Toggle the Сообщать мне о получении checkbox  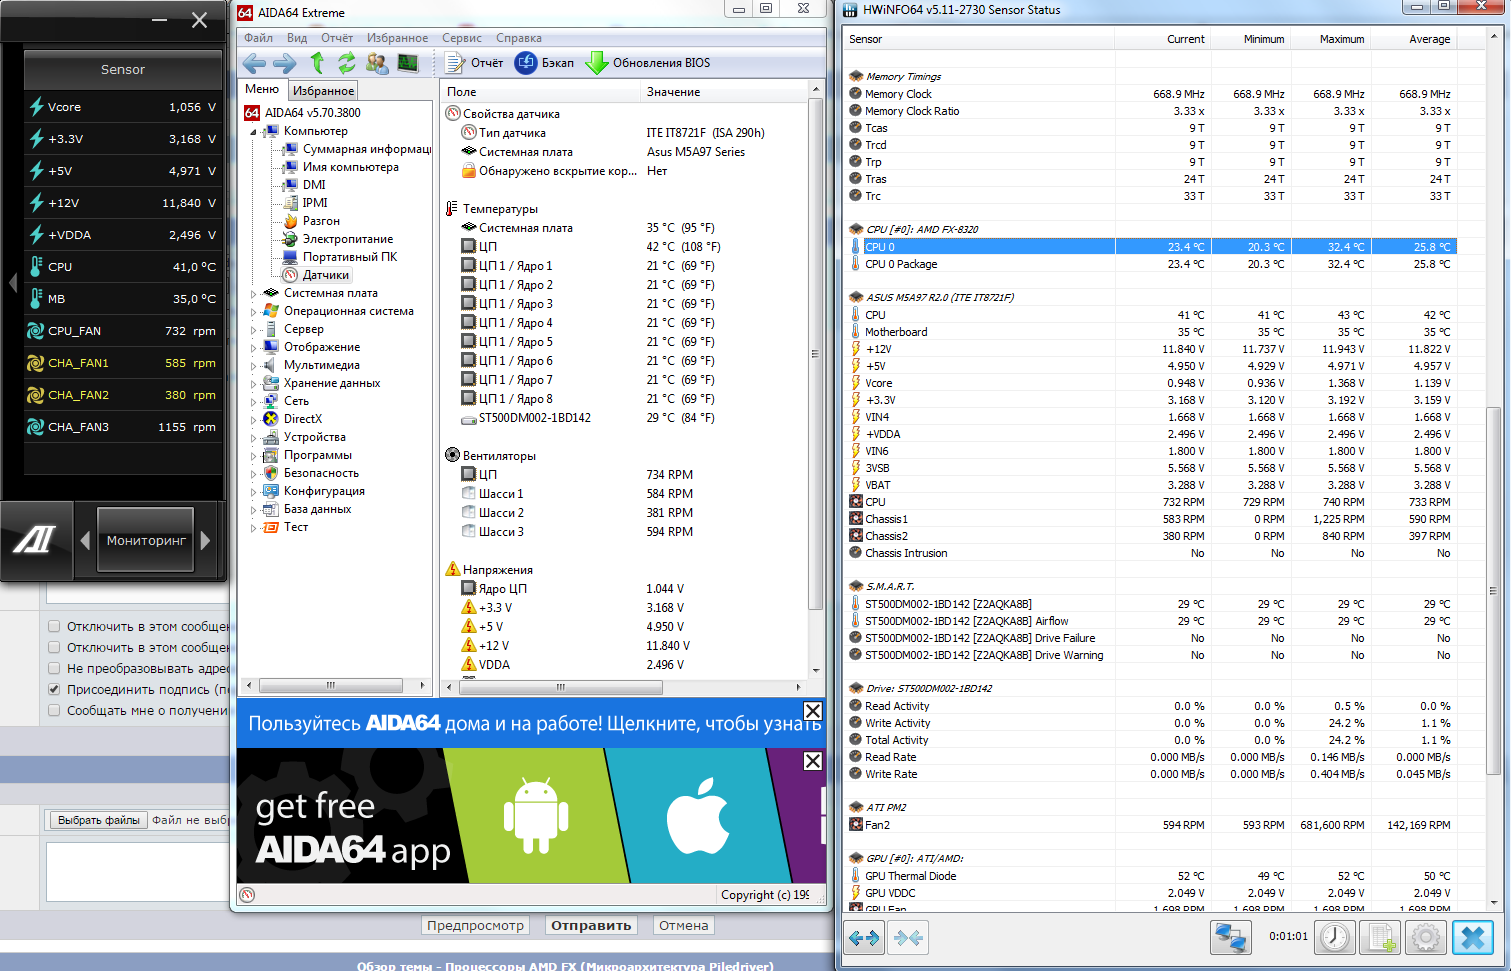point(54,710)
